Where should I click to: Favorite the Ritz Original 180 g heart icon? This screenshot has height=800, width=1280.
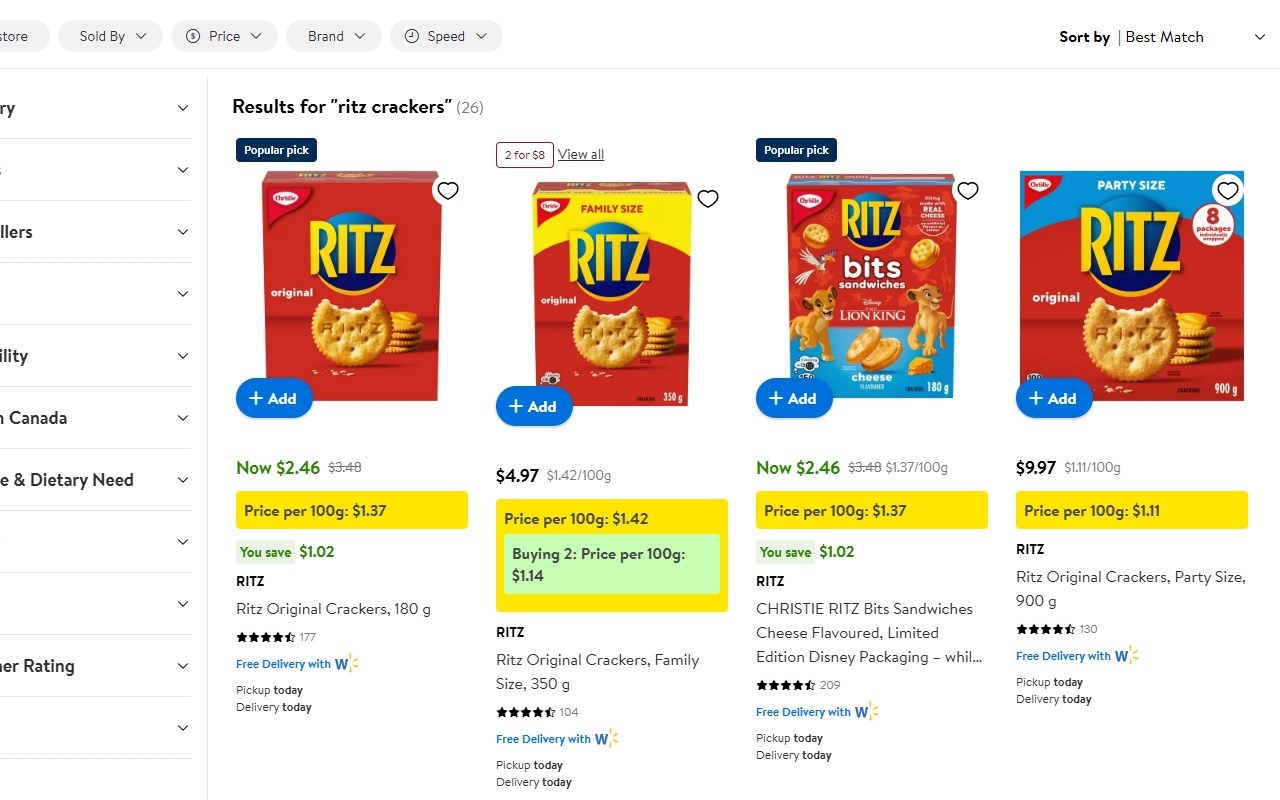[448, 191]
